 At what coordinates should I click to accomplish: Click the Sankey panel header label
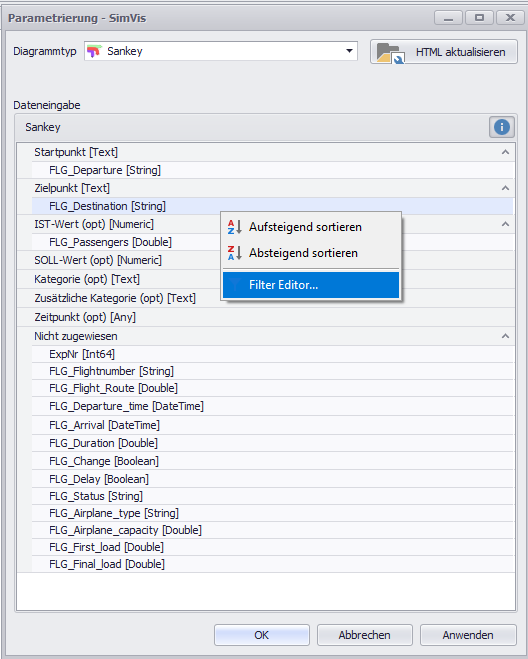[x=43, y=127]
